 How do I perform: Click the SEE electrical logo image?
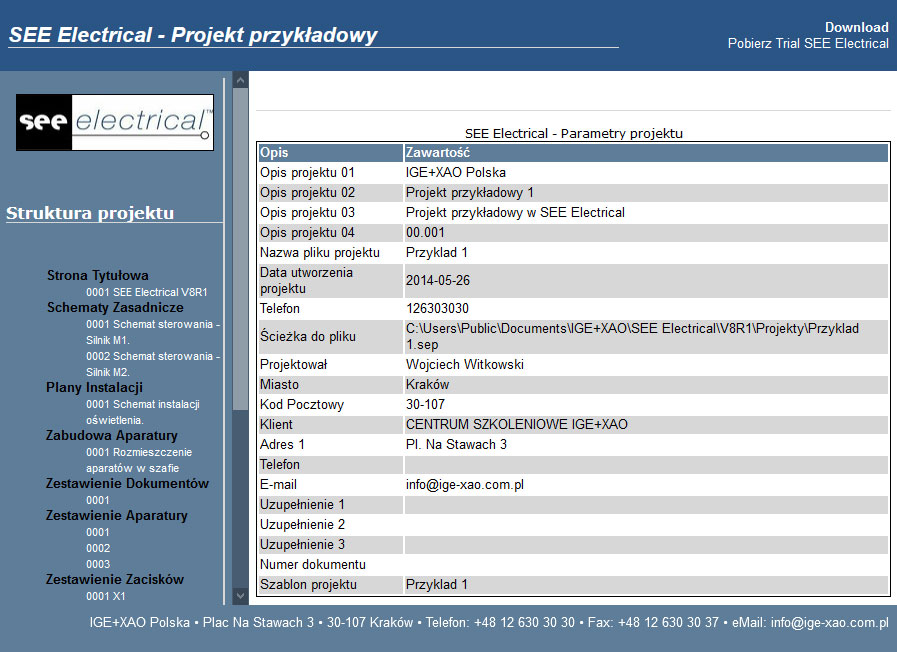tap(115, 122)
